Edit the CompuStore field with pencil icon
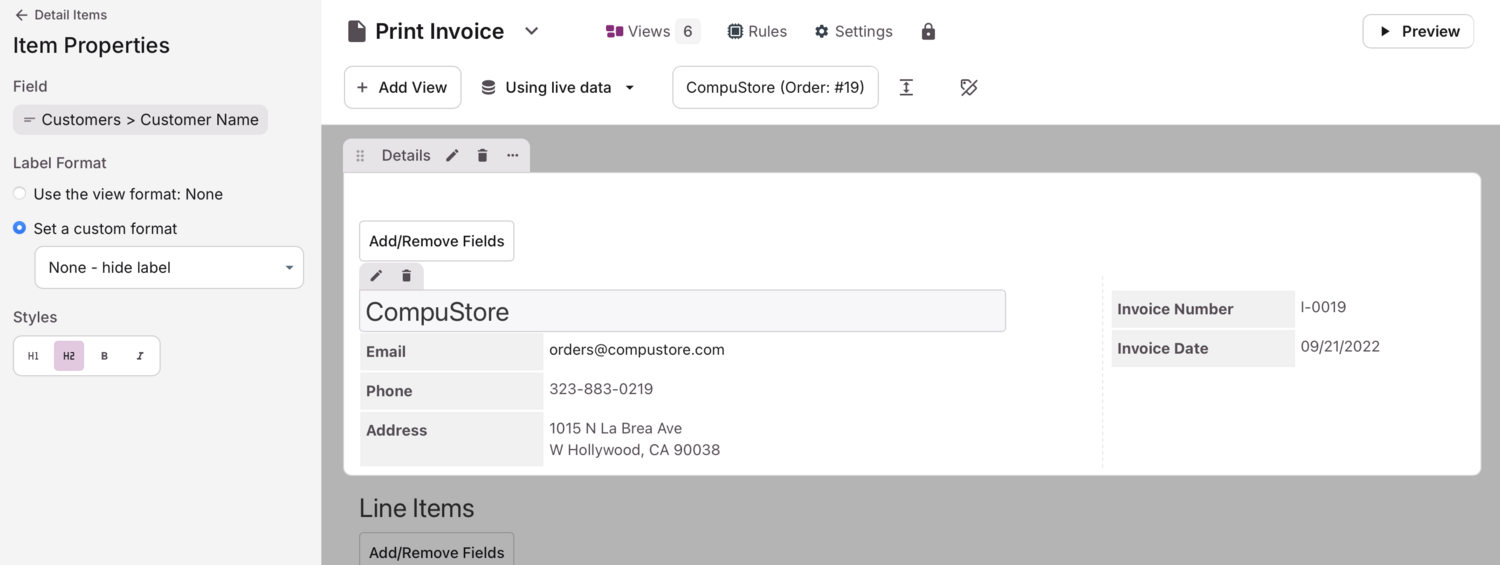This screenshot has width=1500, height=565. click(376, 276)
